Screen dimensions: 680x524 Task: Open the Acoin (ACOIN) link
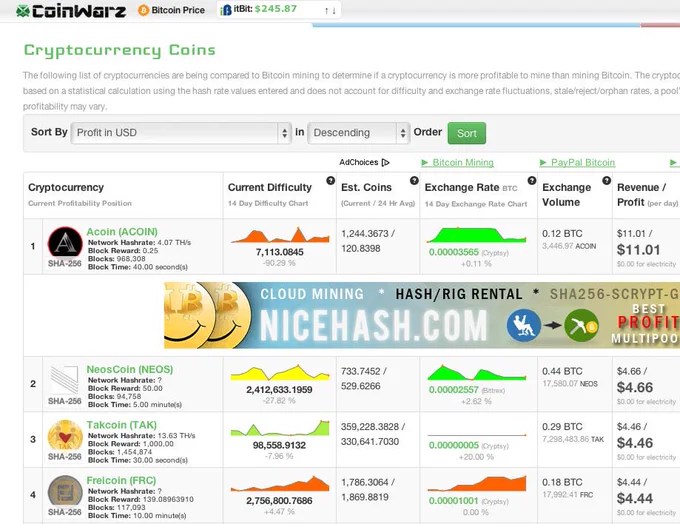coord(122,232)
